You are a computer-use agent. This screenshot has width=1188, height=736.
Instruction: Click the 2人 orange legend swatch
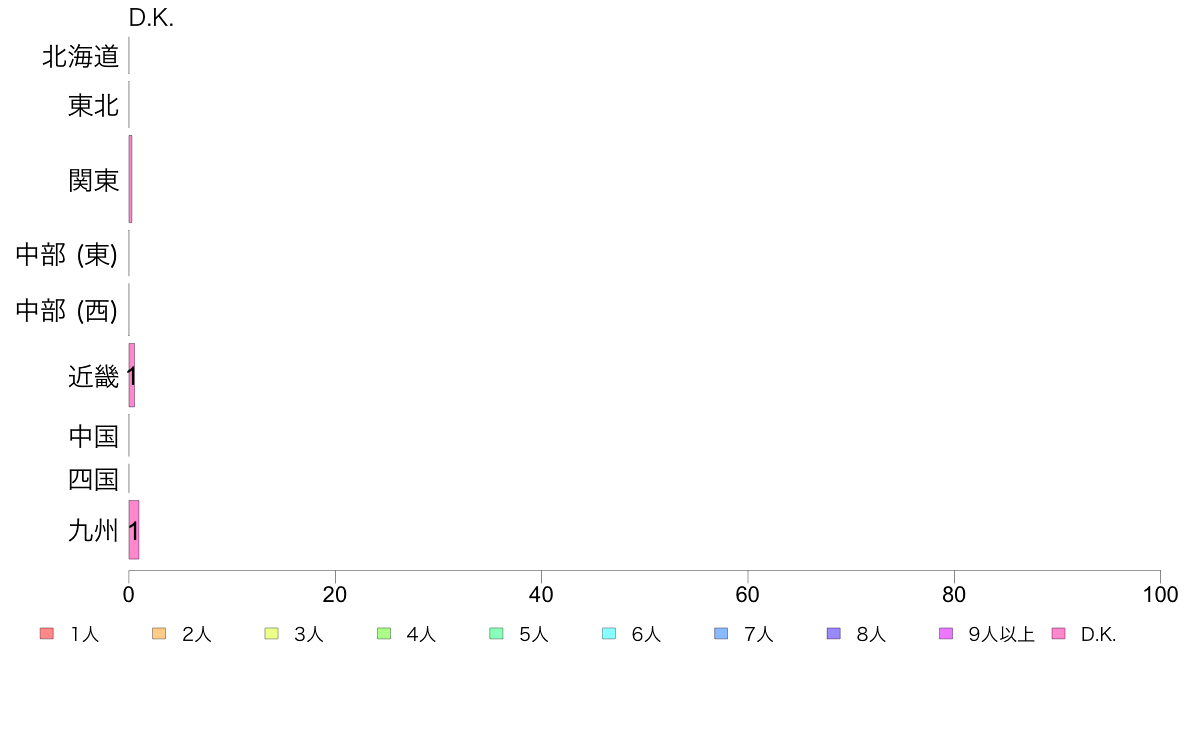click(x=159, y=634)
